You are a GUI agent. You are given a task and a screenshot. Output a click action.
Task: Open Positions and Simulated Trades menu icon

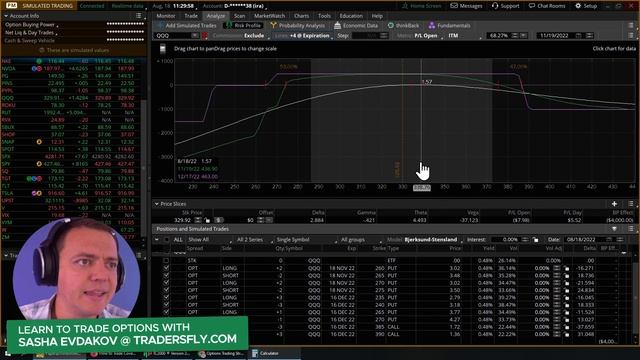(x=631, y=229)
